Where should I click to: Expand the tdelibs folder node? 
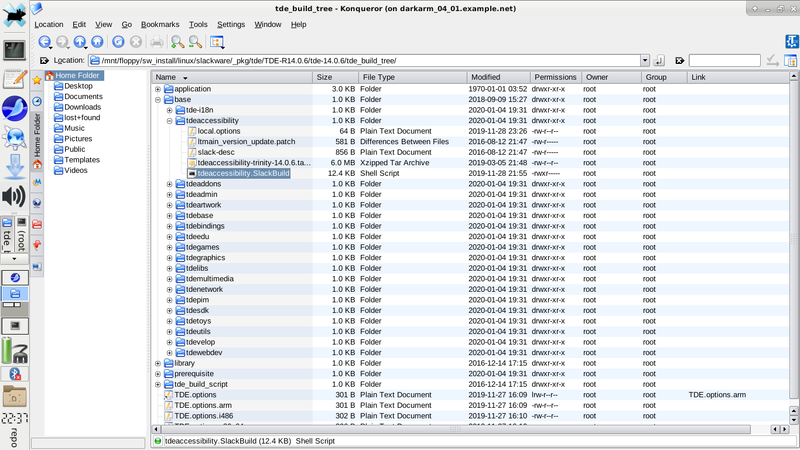point(170,268)
